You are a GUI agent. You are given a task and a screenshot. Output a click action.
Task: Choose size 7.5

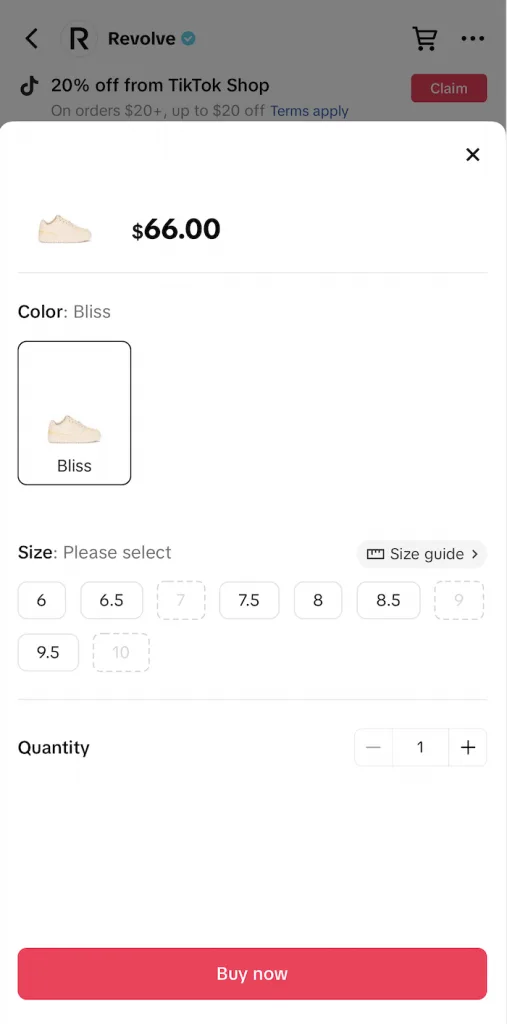[249, 600]
